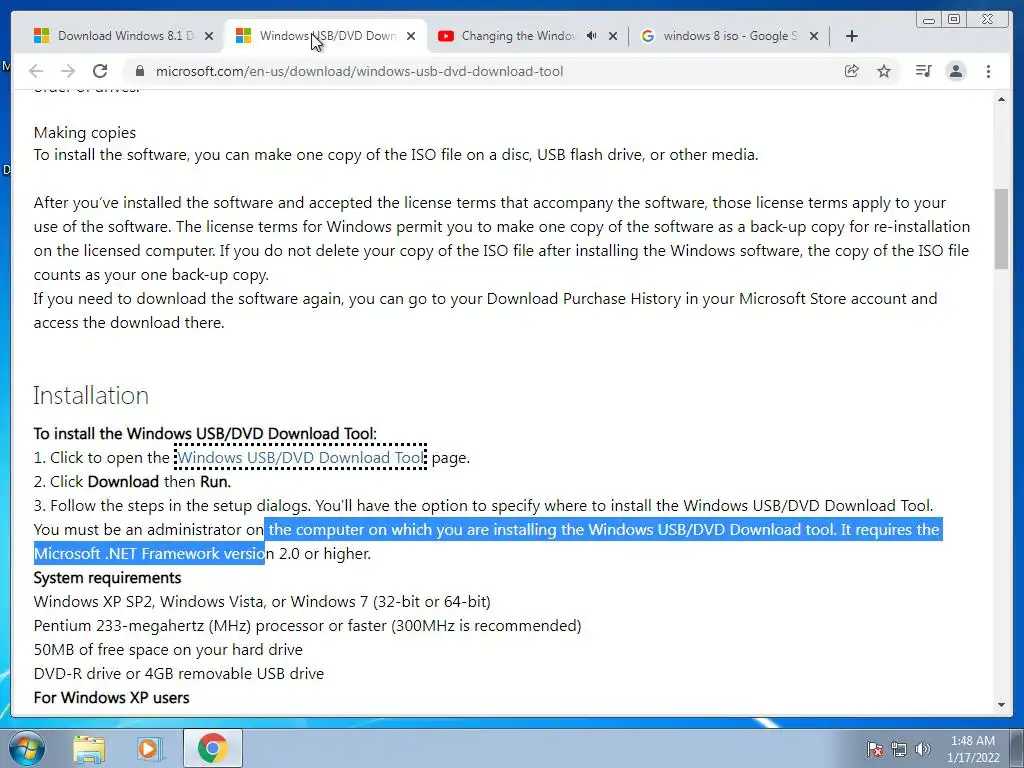The height and width of the screenshot is (768, 1024).
Task: Click the address bar URL
Action: click(x=359, y=71)
